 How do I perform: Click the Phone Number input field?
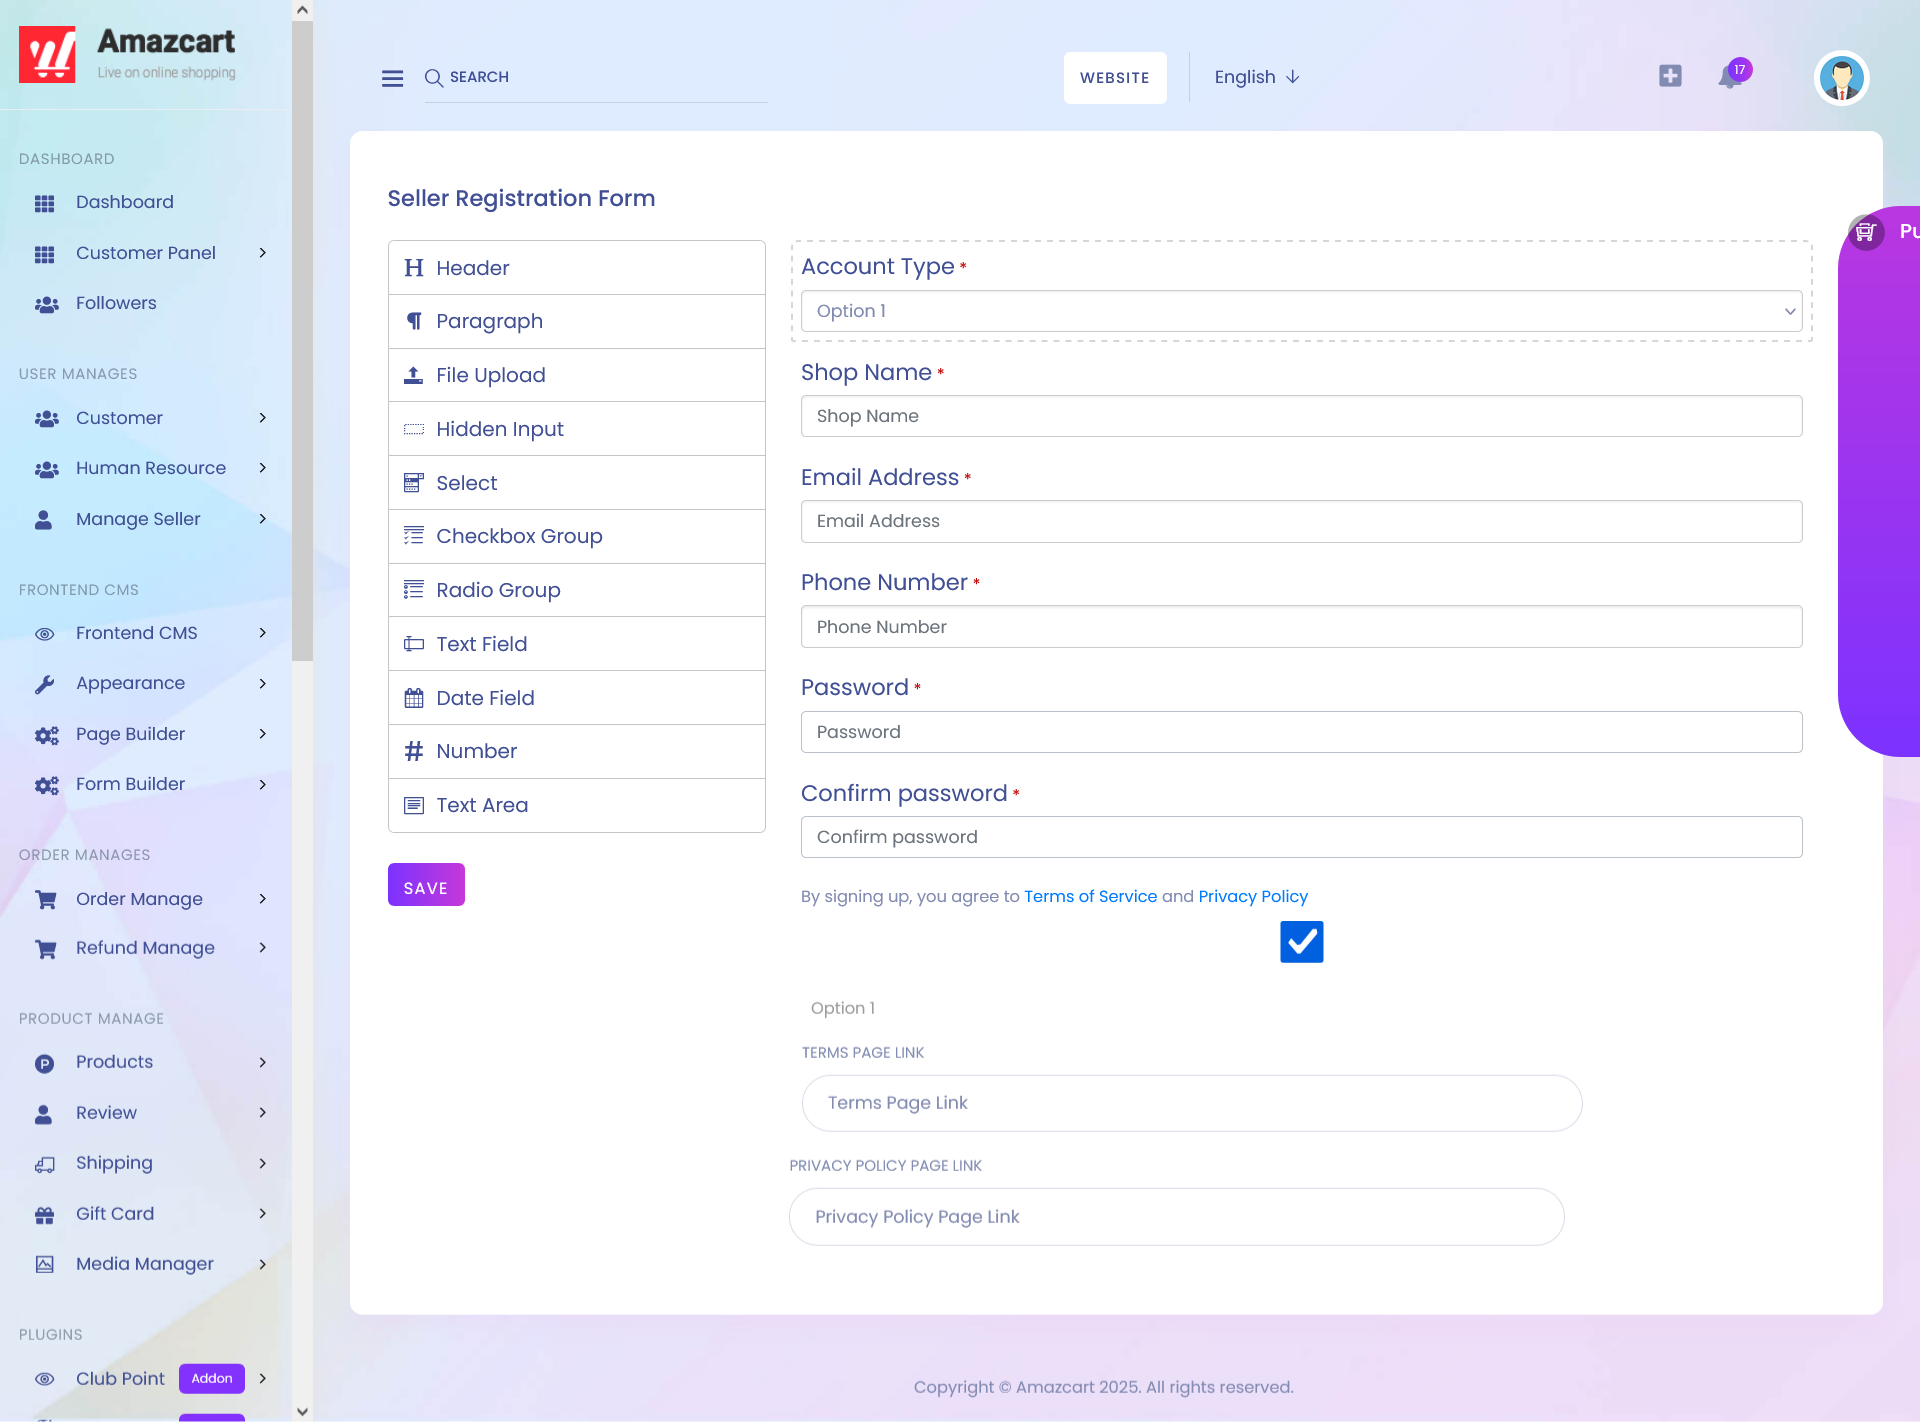[x=1301, y=627]
